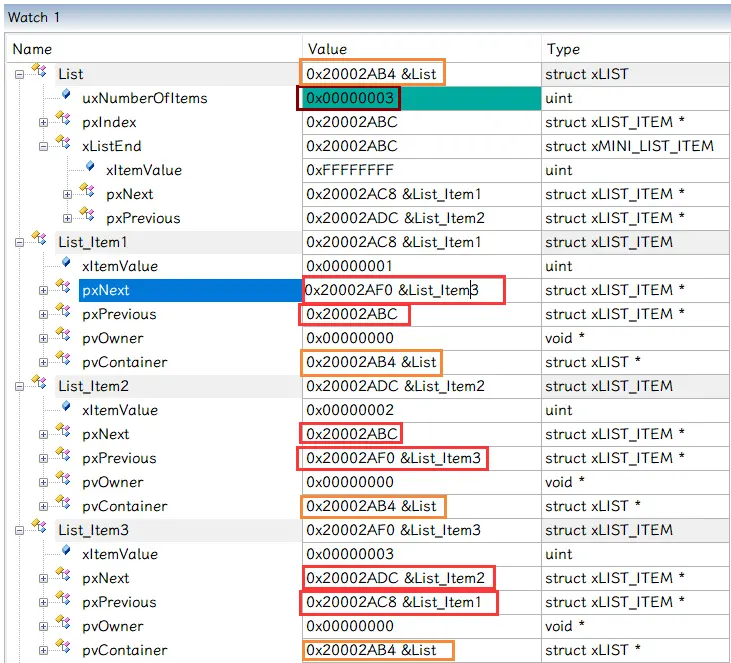This screenshot has height=663, width=731.
Task: Collapse the xListEnd node
Action: pyautogui.click(x=44, y=146)
